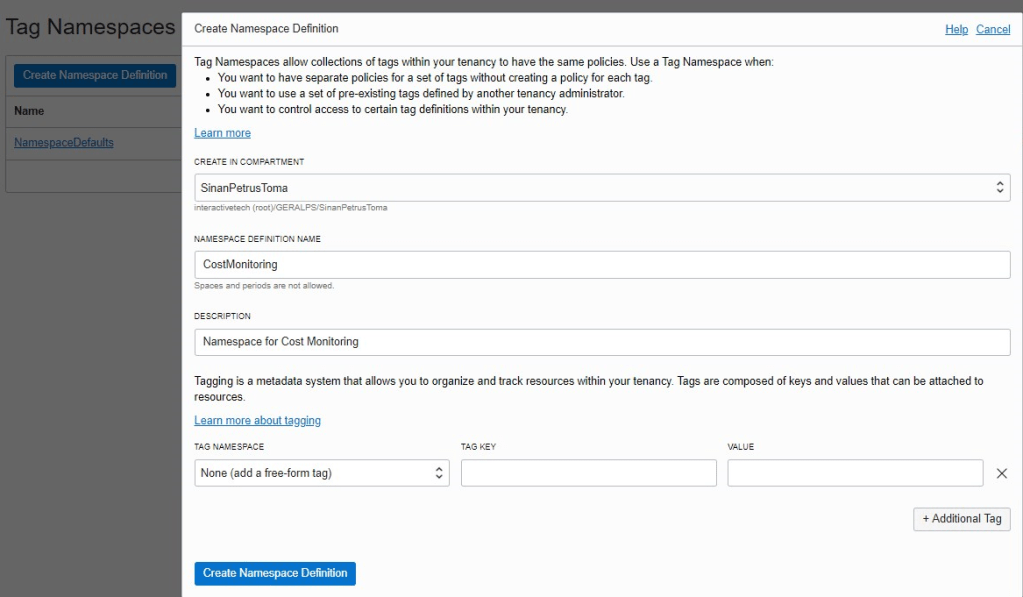Image resolution: width=1023 pixels, height=597 pixels.
Task: Click the Description input field
Action: (x=602, y=342)
